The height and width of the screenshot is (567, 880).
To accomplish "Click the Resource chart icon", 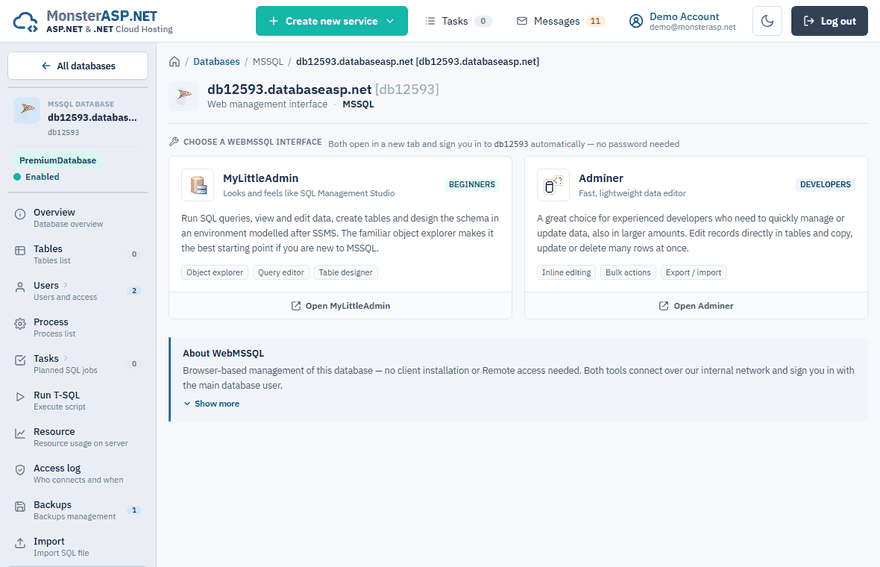I will pyautogui.click(x=20, y=433).
